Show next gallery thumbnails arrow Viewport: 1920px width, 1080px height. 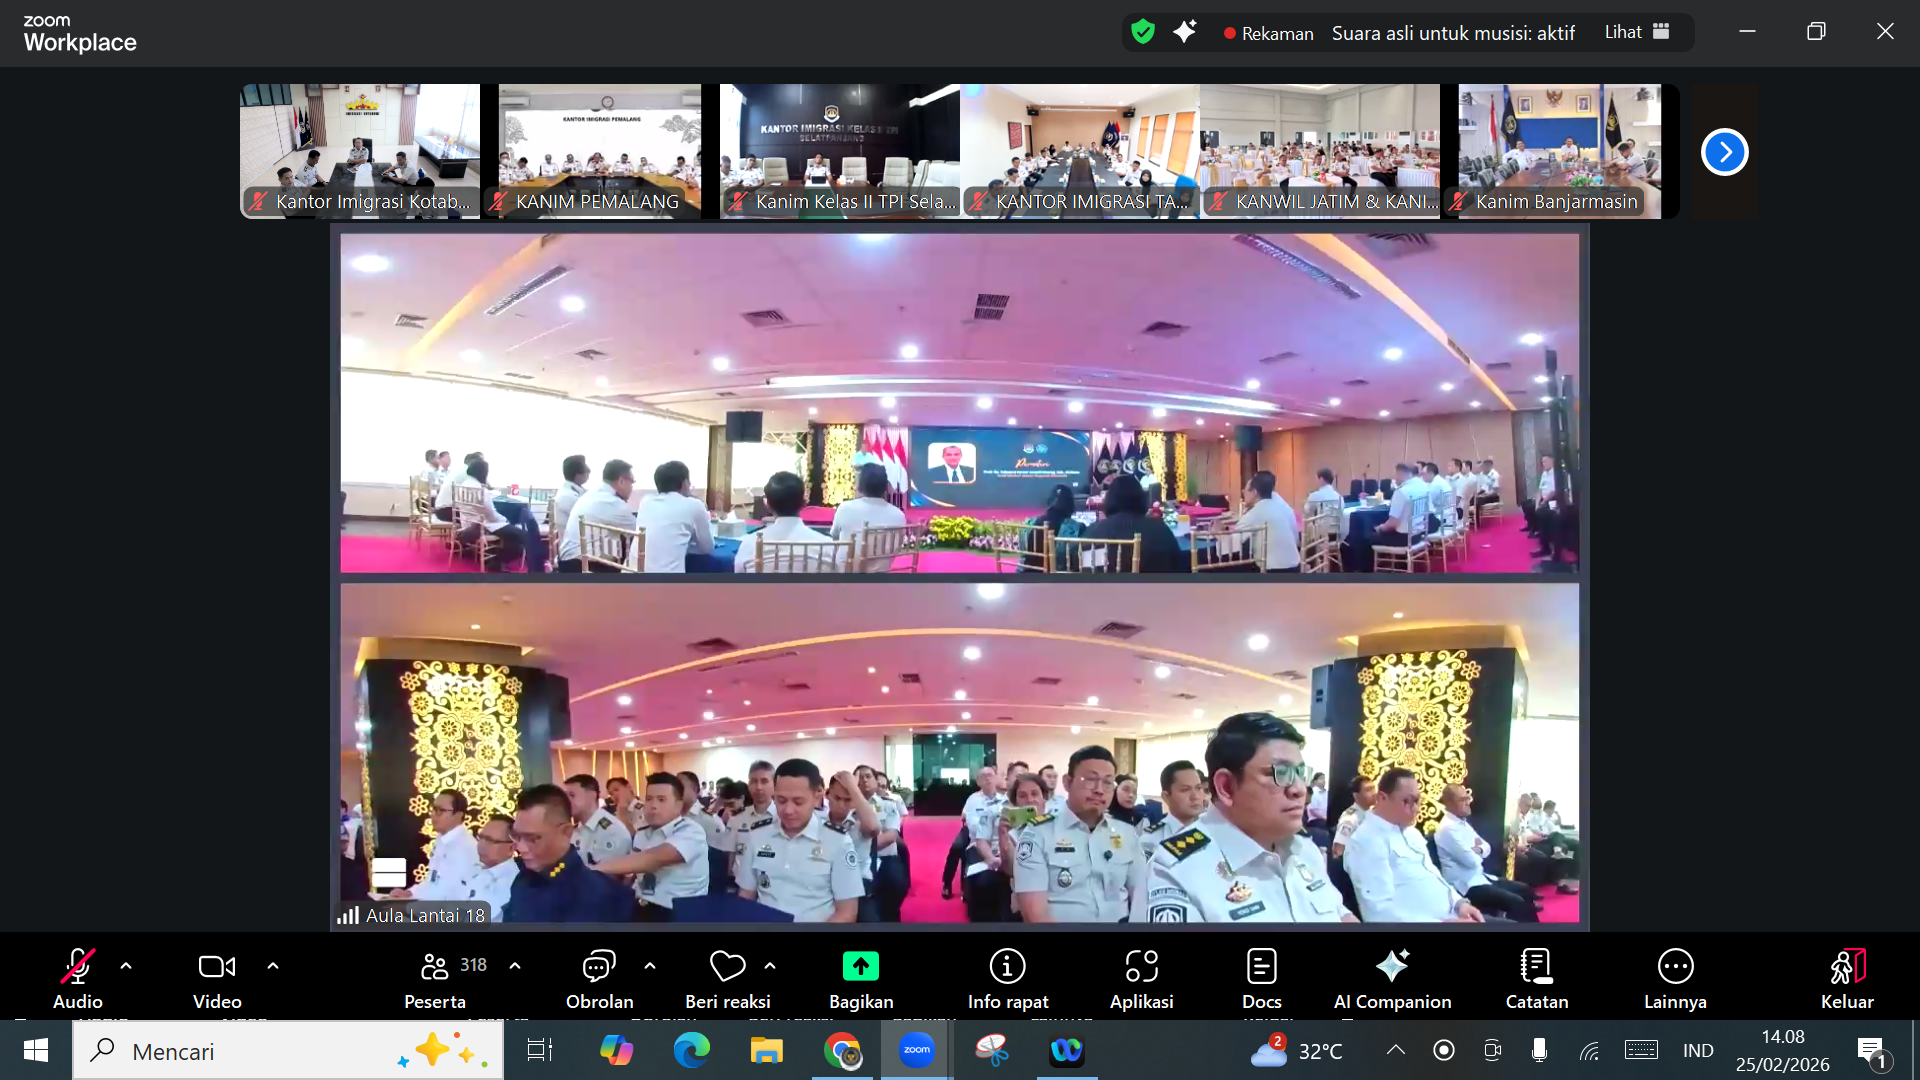tap(1724, 152)
